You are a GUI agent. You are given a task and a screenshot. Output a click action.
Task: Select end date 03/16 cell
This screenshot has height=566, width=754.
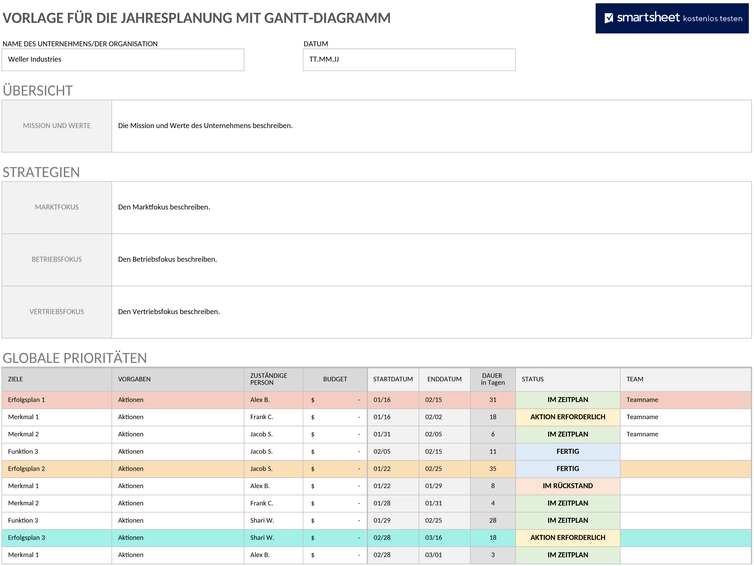444,538
